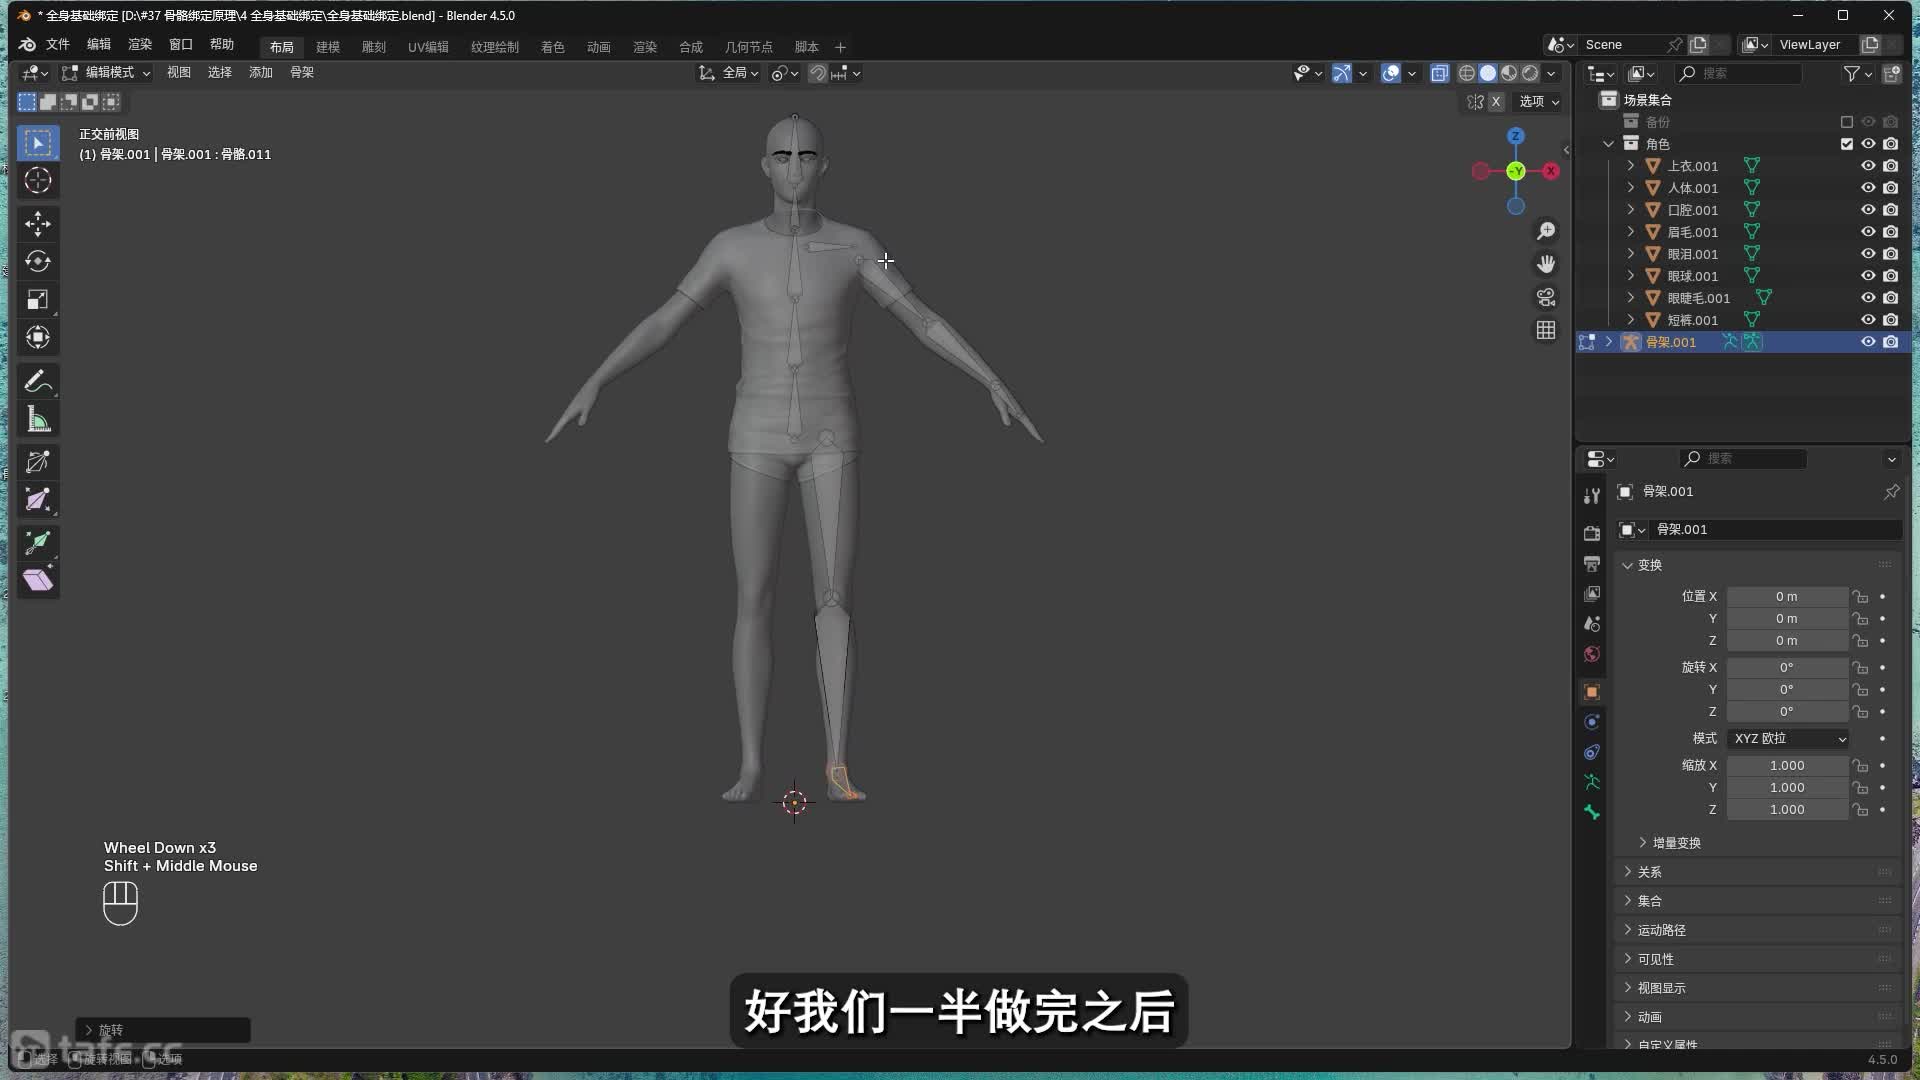Toggle the 角色 collection exclude checkbox
1920x1080 pixels.
[x=1846, y=144]
